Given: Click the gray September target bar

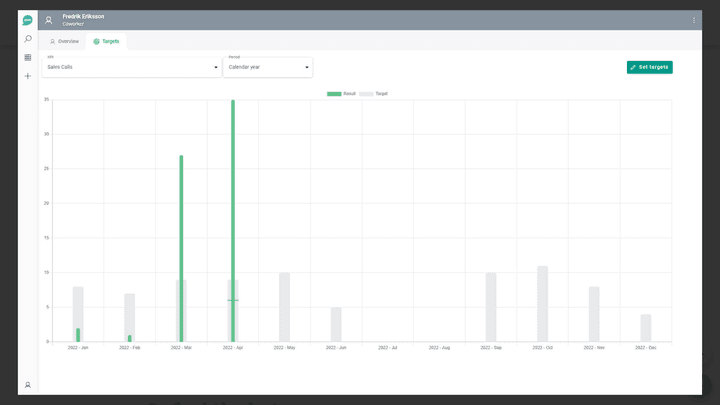Looking at the screenshot, I should pos(491,307).
